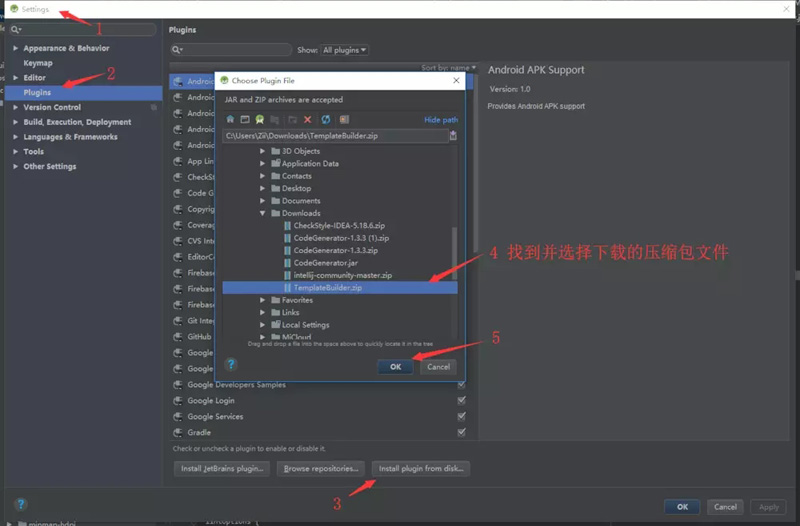Click the grayed module directory icon
The width and height of the screenshot is (800, 526).
(x=274, y=119)
